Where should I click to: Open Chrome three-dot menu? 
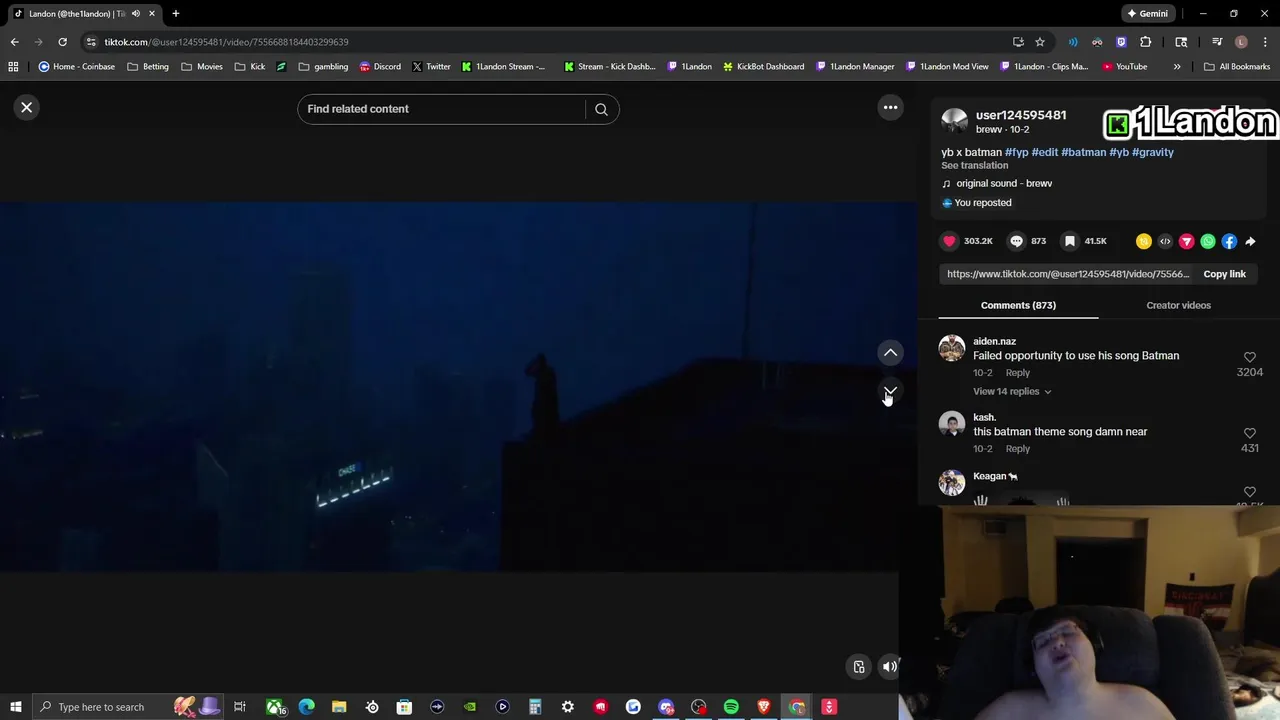[1265, 42]
